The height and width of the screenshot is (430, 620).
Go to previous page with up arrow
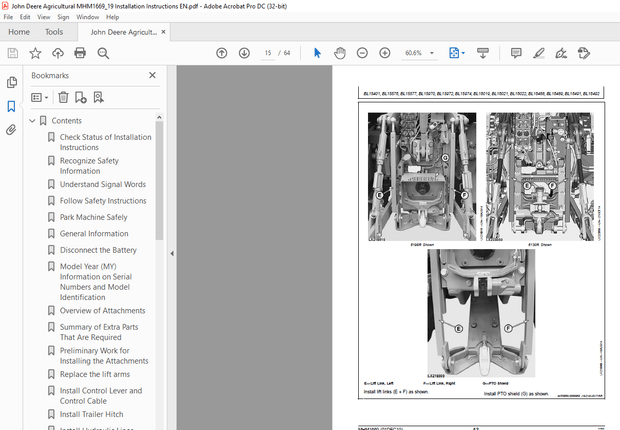[x=221, y=53]
